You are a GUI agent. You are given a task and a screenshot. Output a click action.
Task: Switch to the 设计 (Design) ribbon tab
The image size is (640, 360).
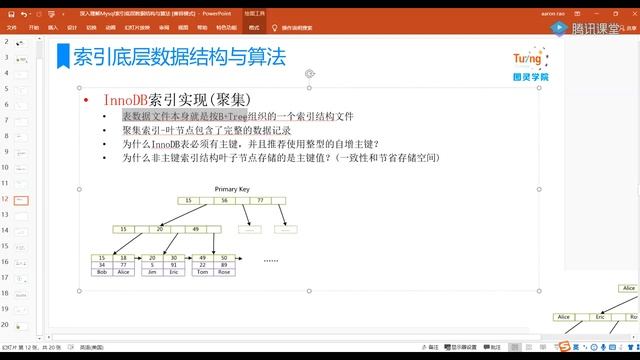(72, 28)
